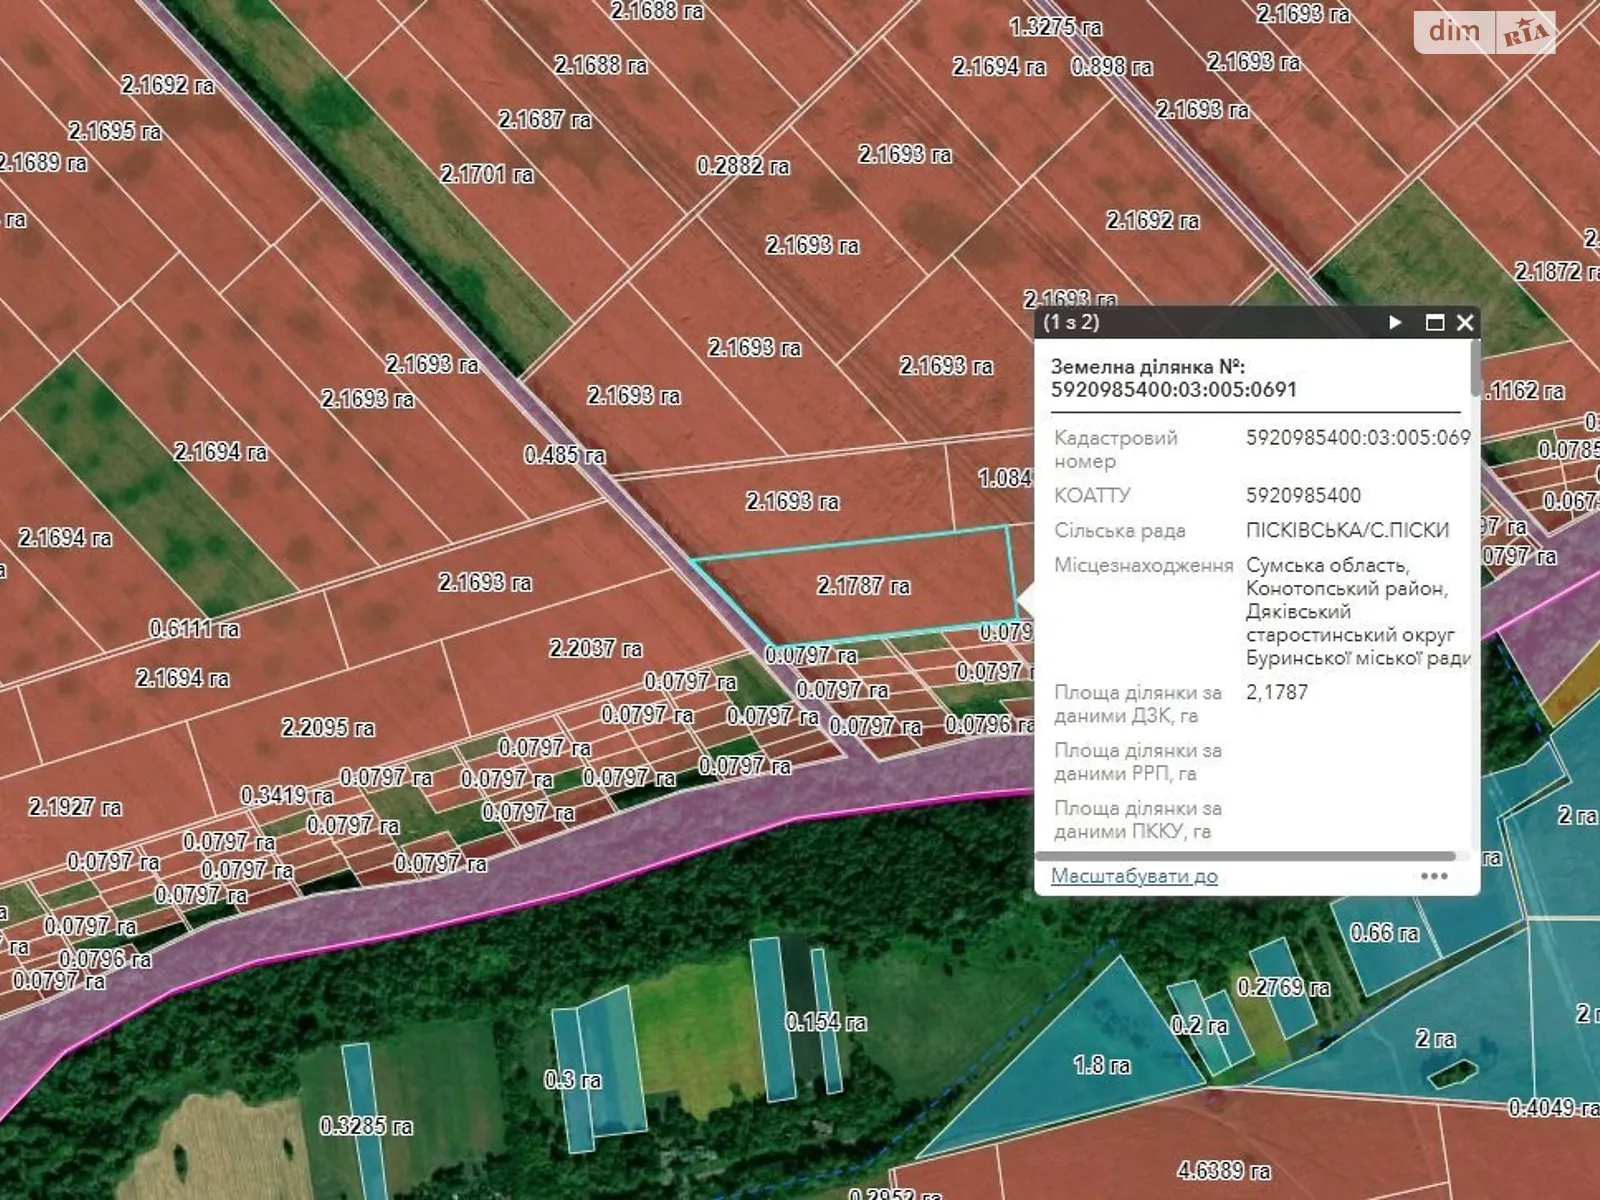Click 'Масштабувати до' zoom link
The image size is (1600, 1200).
click(1134, 876)
